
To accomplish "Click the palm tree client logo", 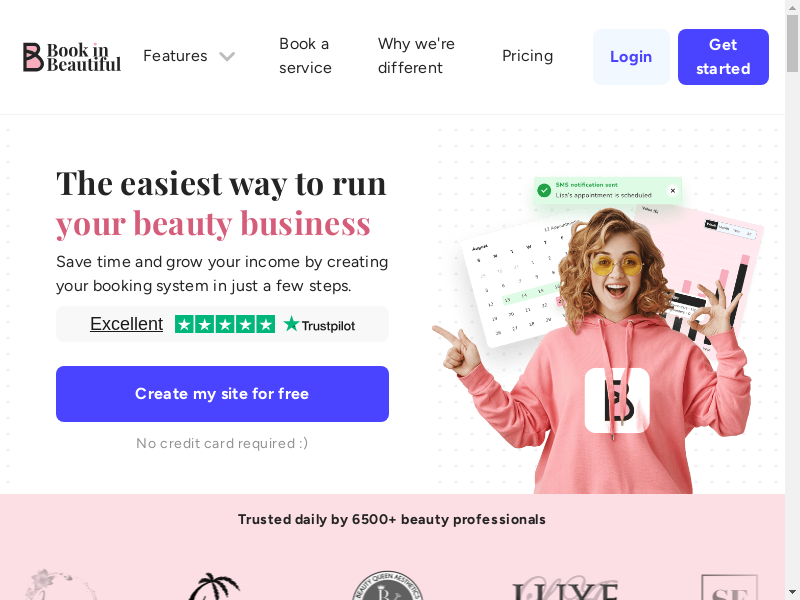I will click(x=213, y=586).
